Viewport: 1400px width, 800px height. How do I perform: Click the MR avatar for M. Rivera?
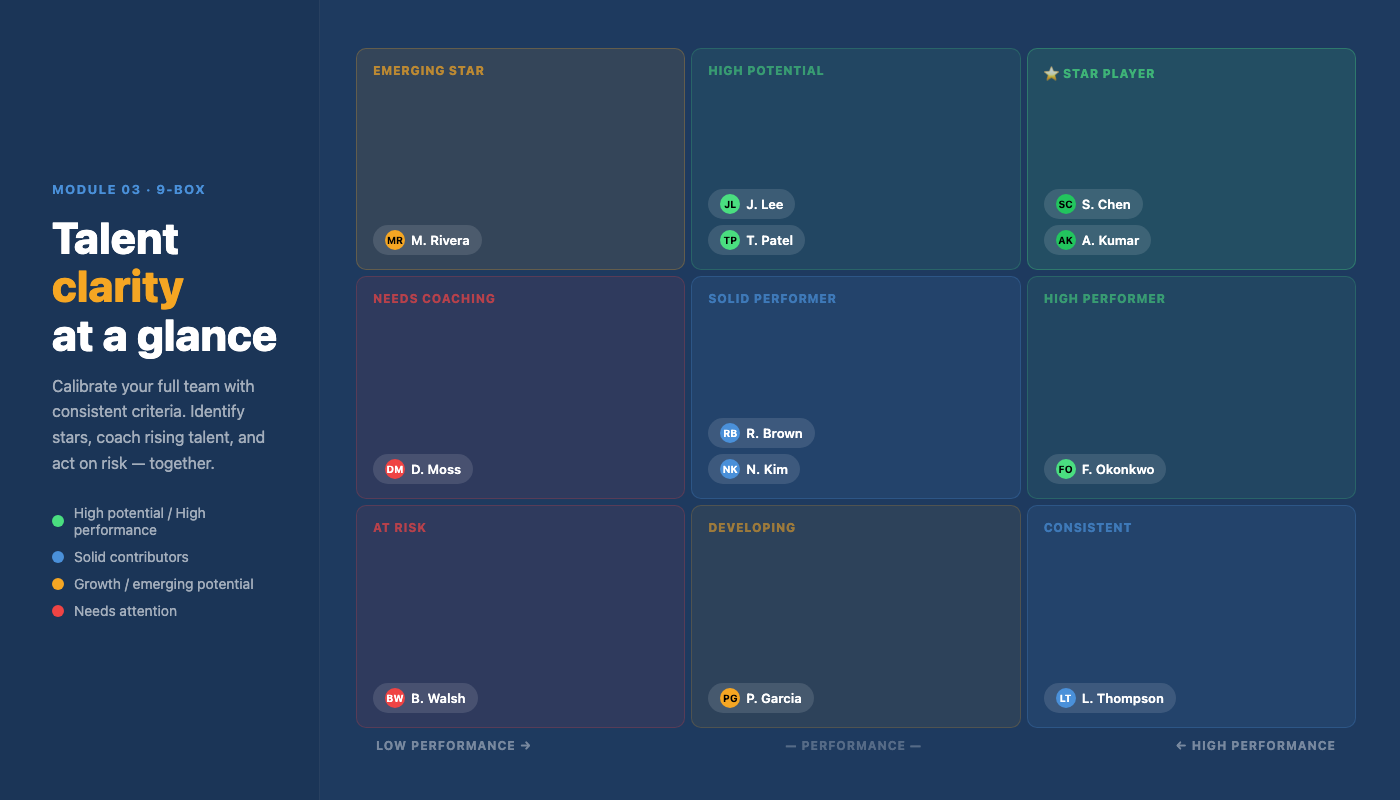395,240
